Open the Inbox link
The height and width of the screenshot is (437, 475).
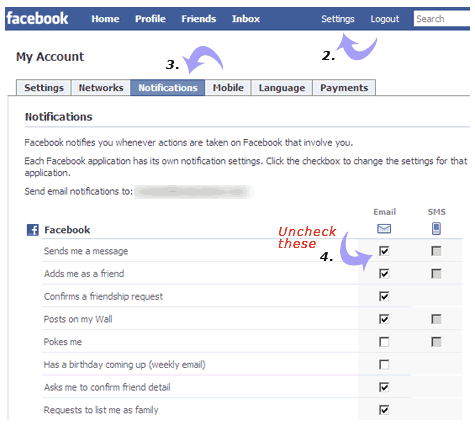click(246, 19)
